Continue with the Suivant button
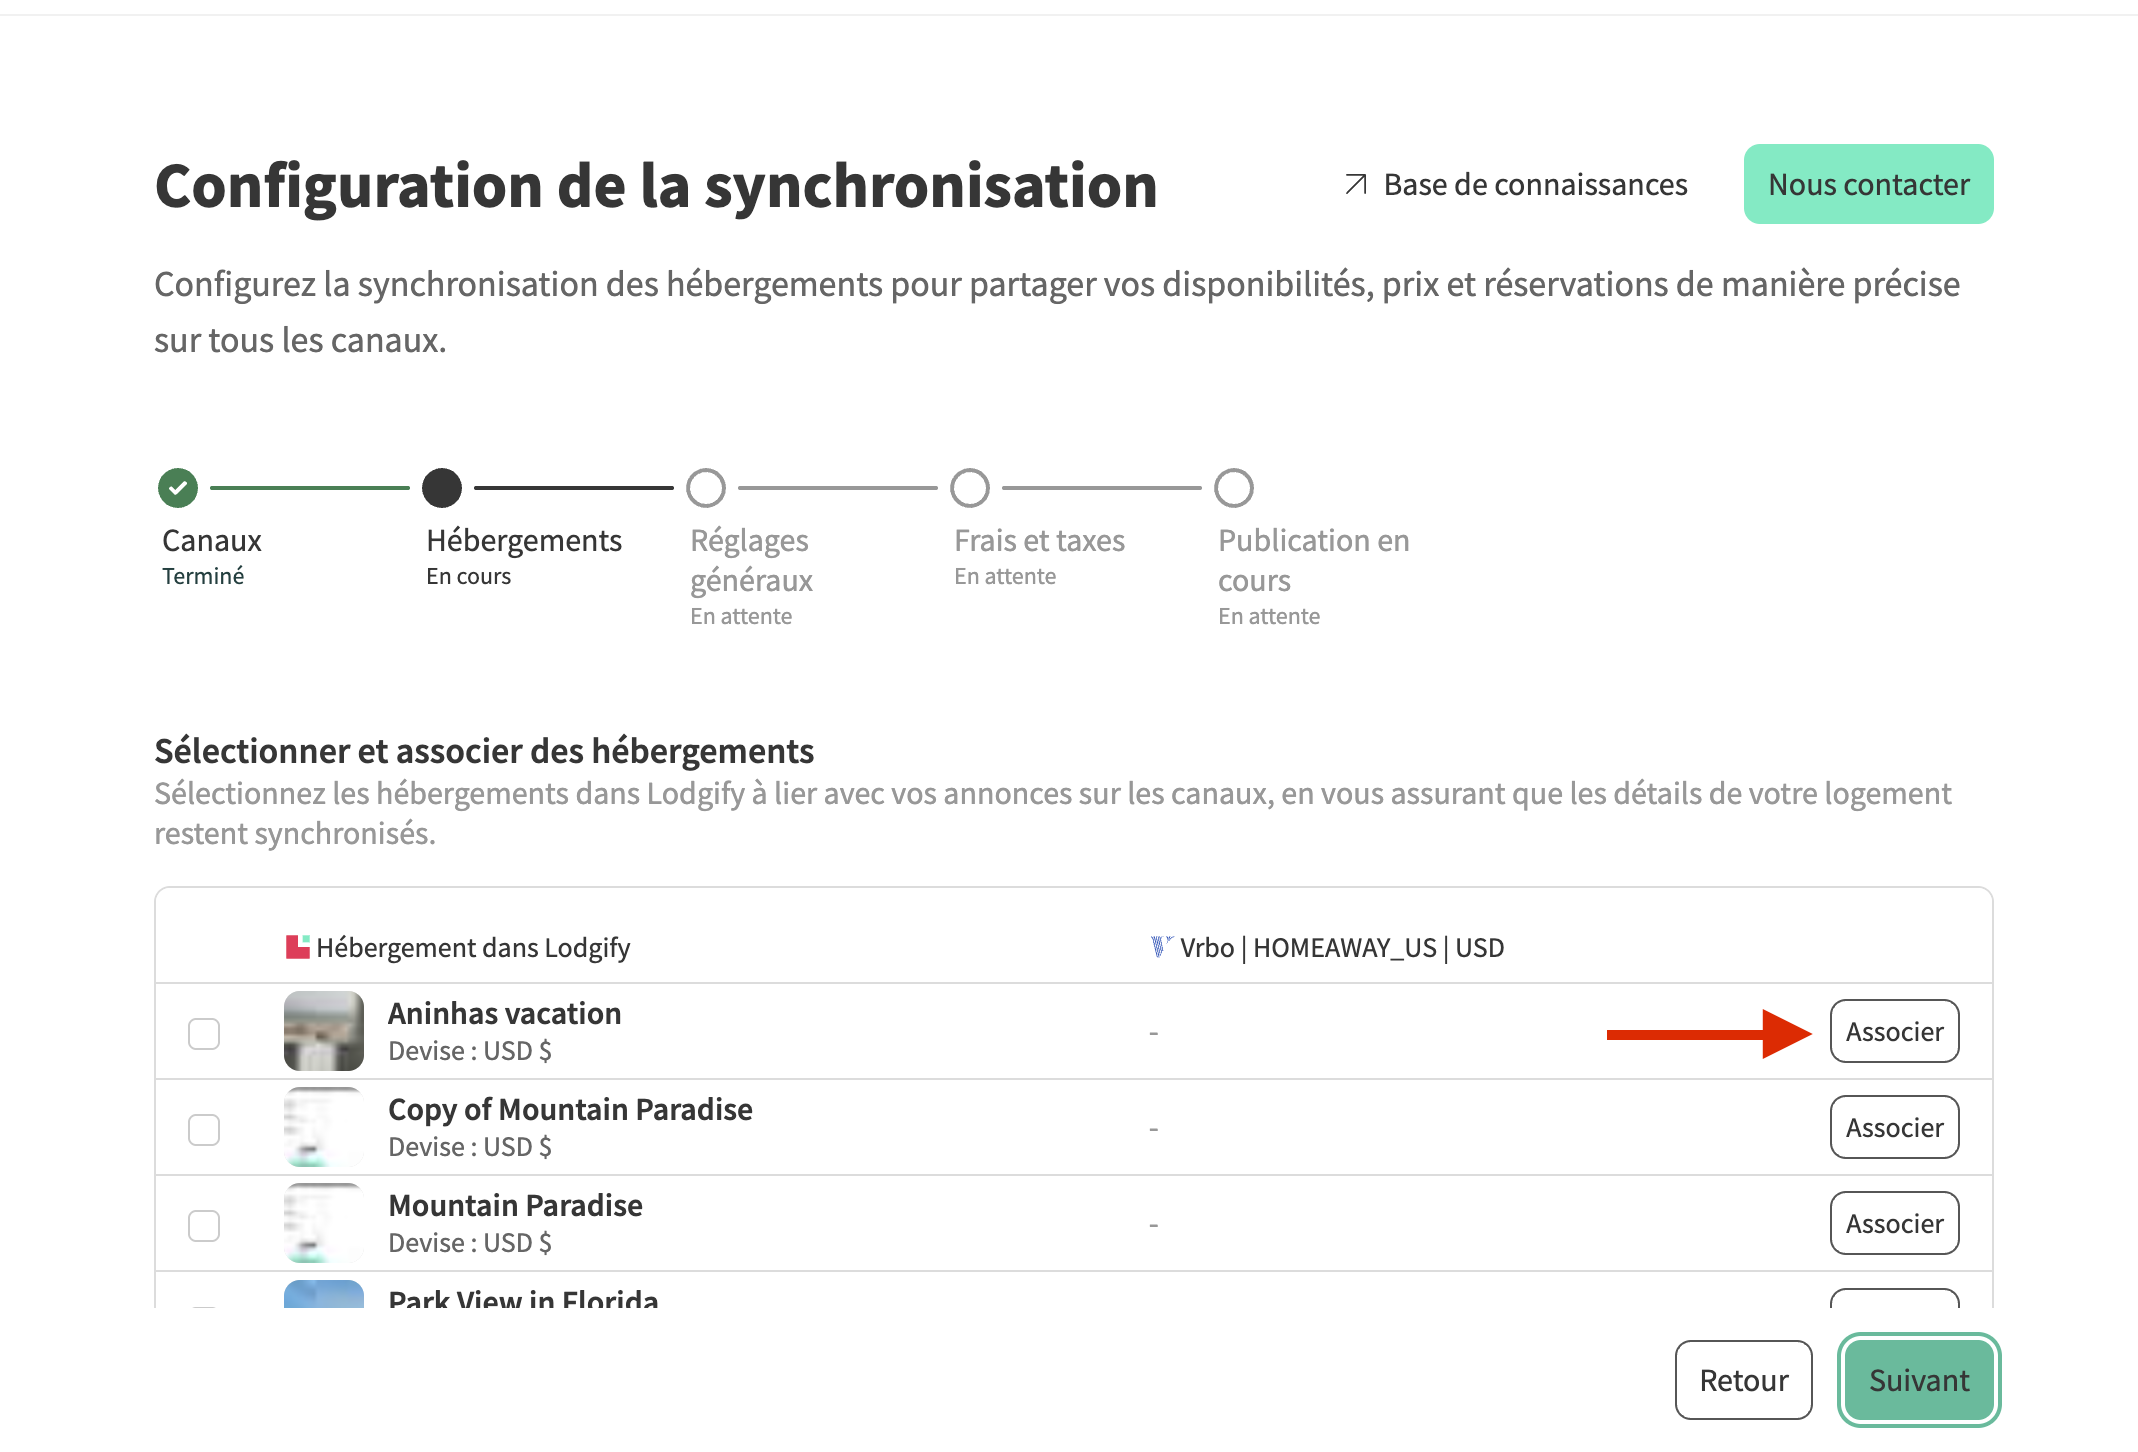Image resolution: width=2138 pixels, height=1452 pixels. pyautogui.click(x=1918, y=1380)
